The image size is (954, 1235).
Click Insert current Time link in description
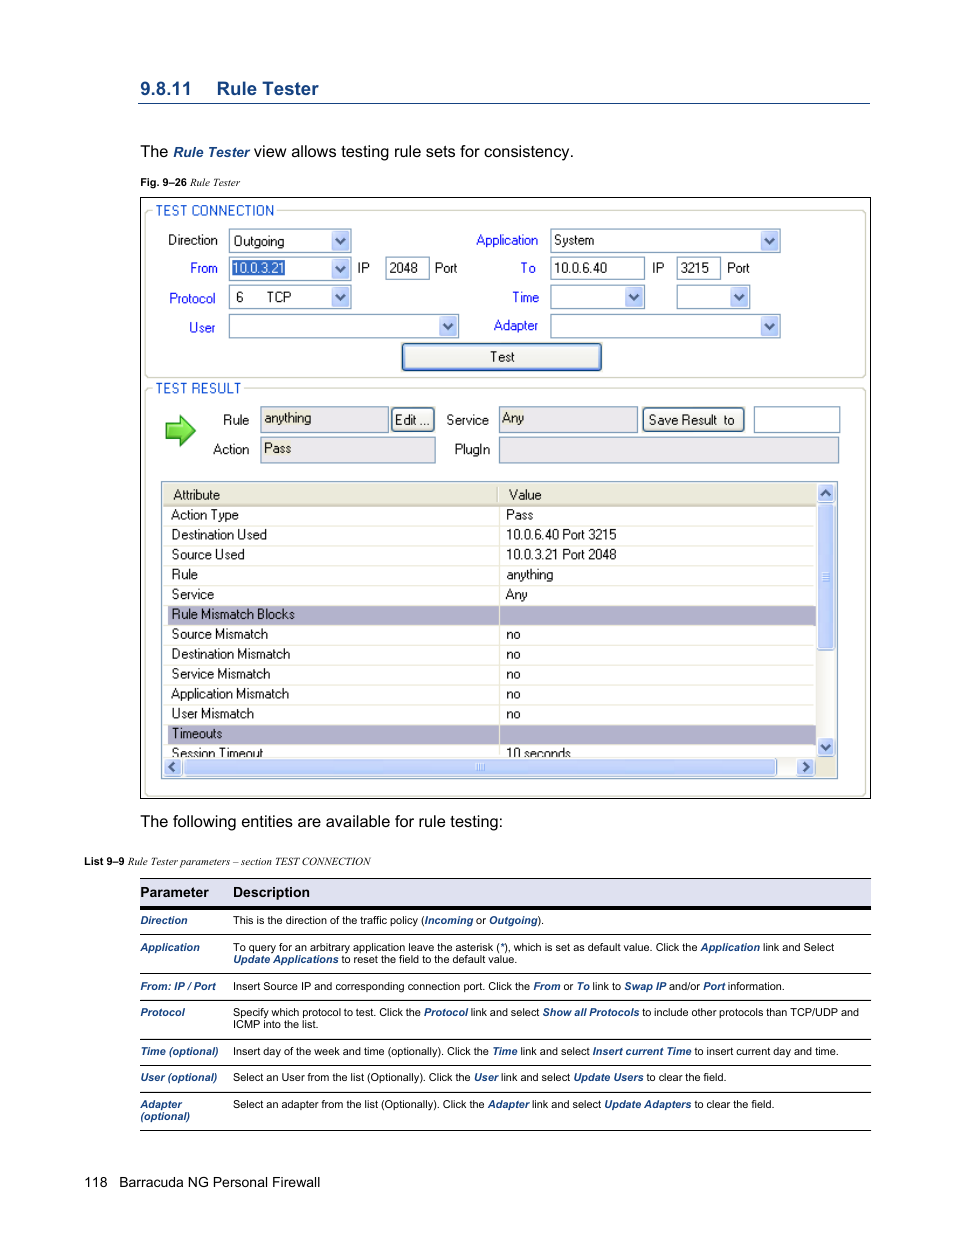642,1051
